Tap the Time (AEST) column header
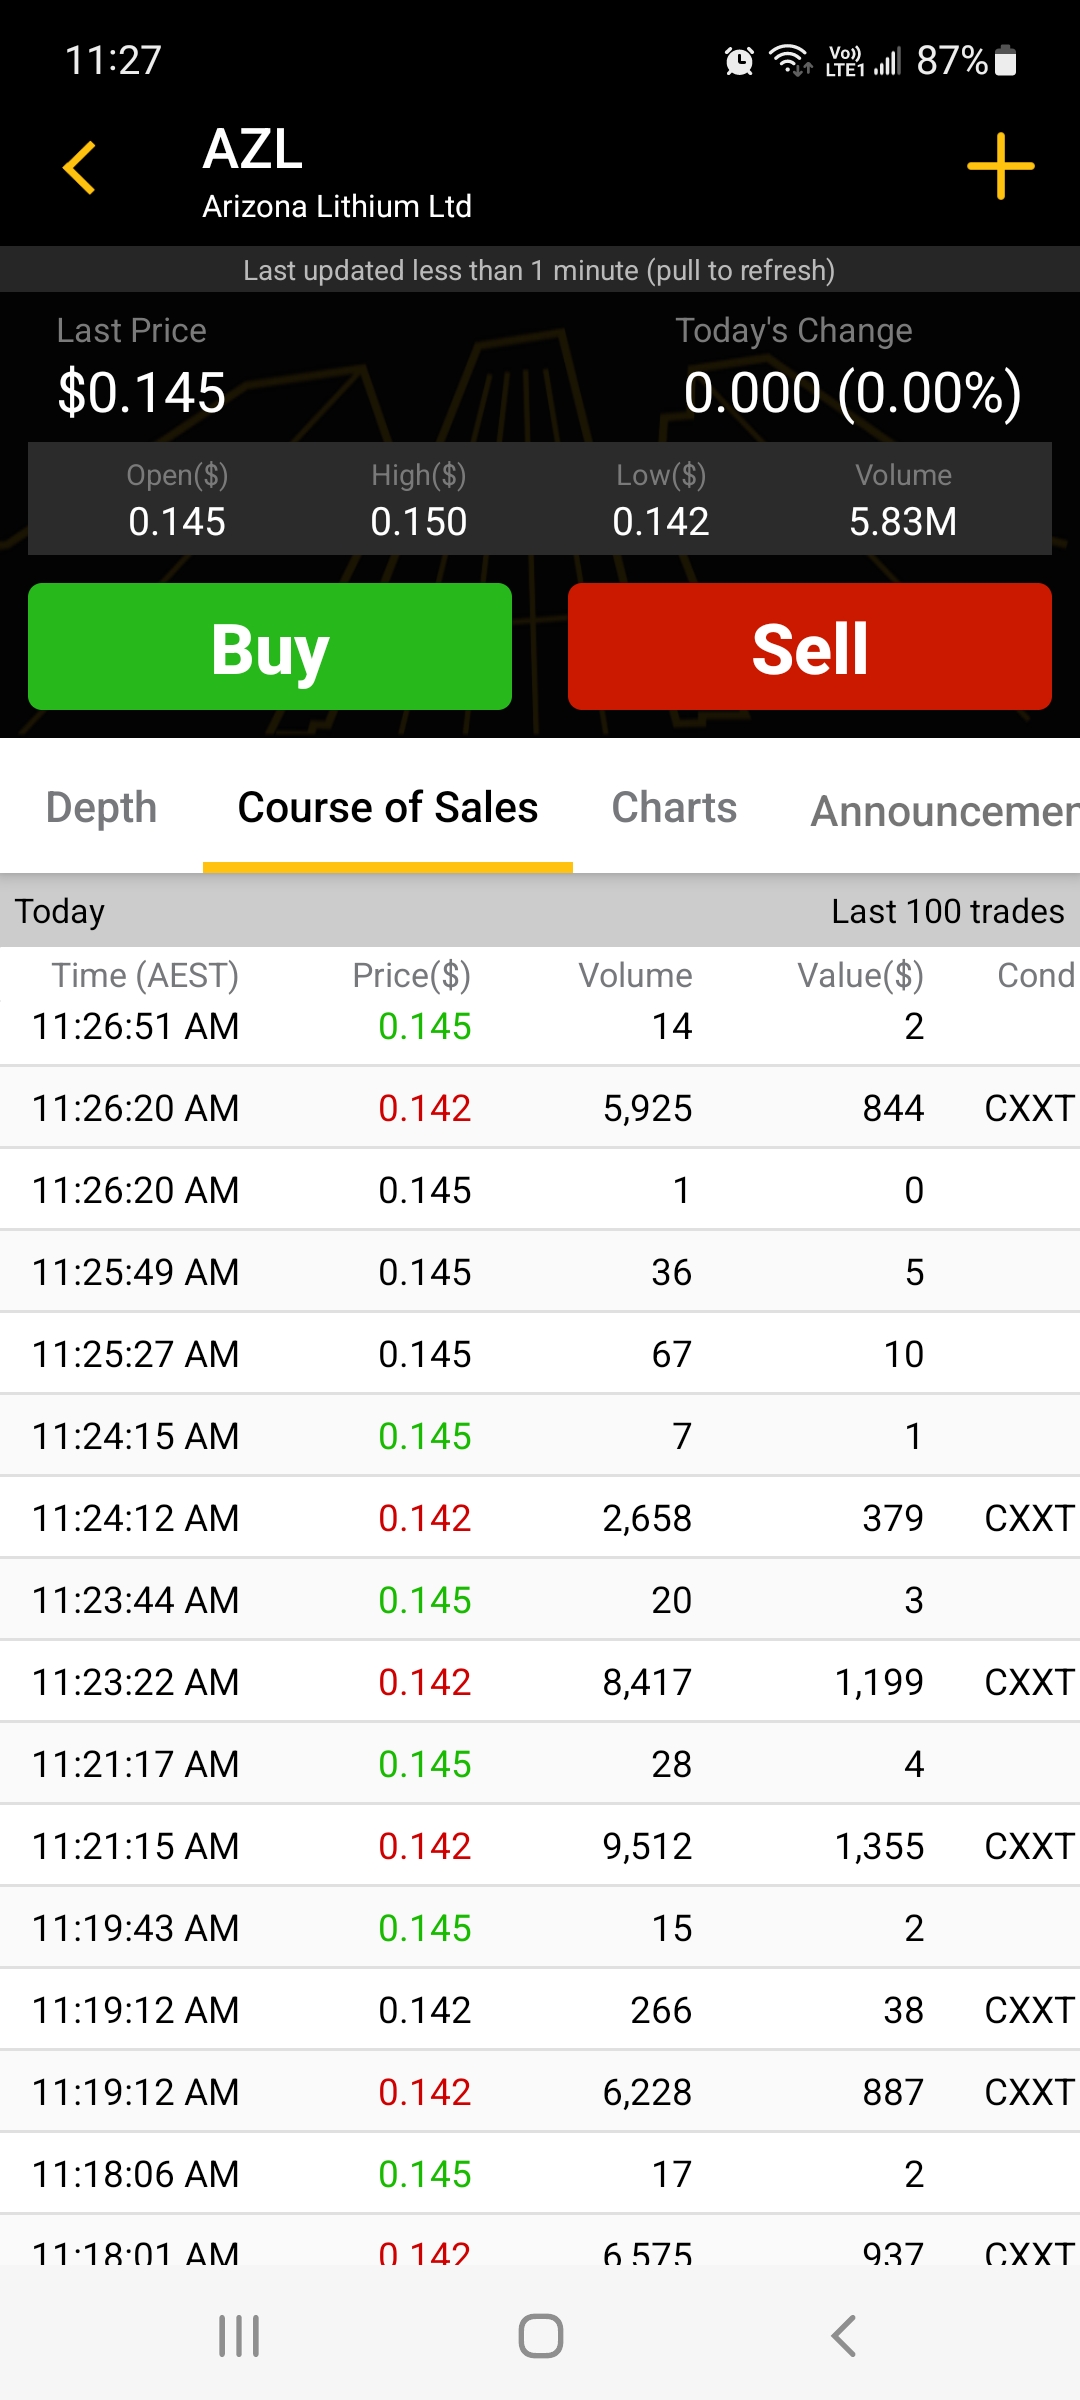The image size is (1080, 2400). click(145, 975)
